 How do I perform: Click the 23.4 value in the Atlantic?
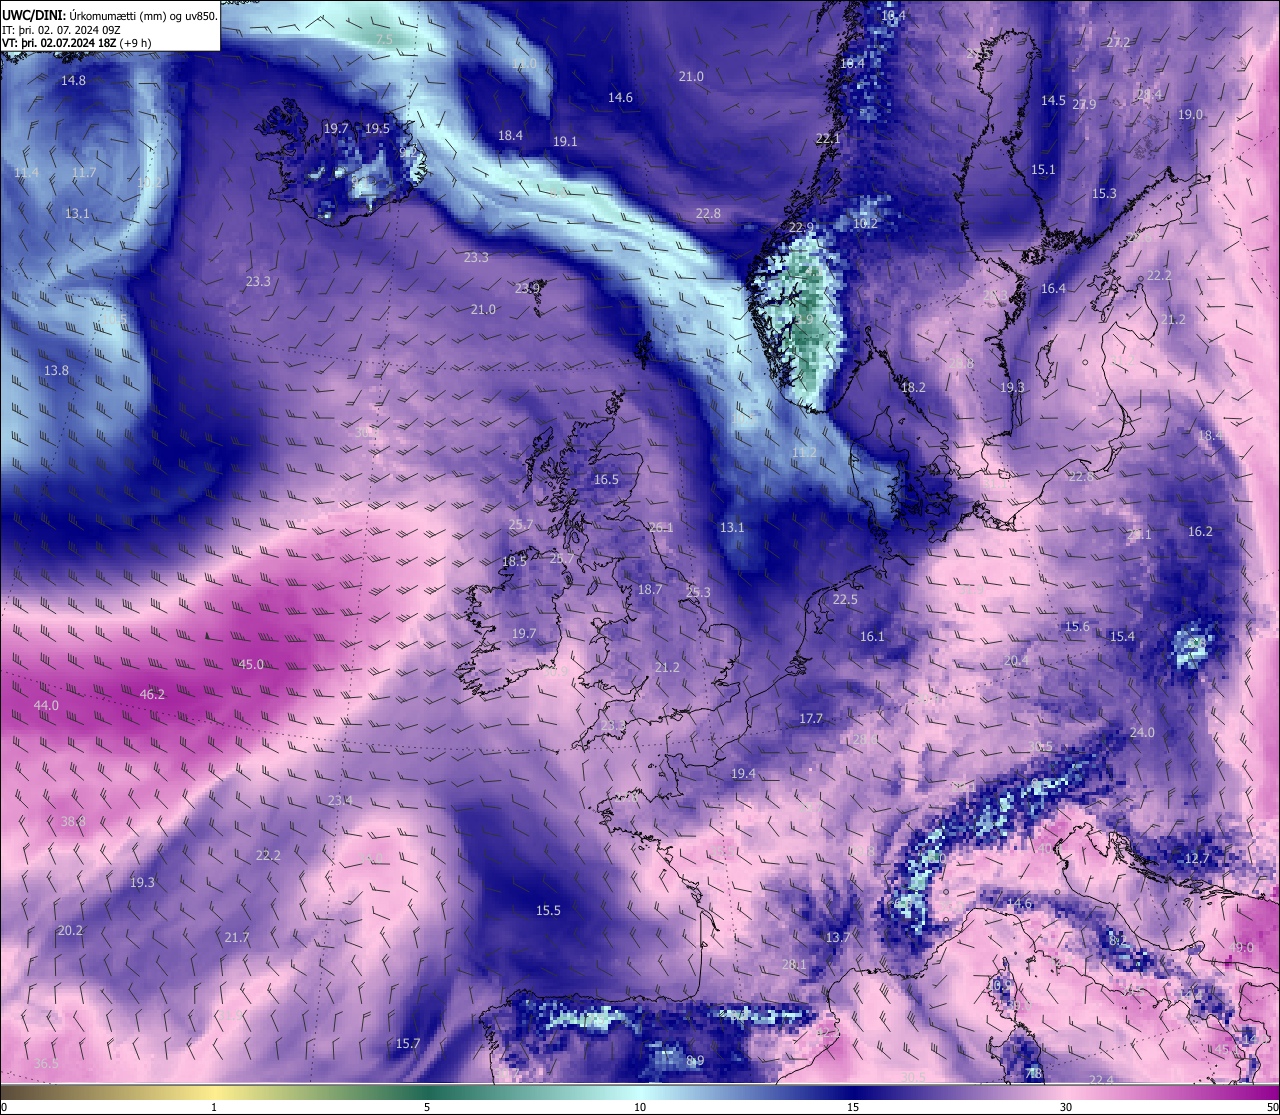pyautogui.click(x=340, y=800)
